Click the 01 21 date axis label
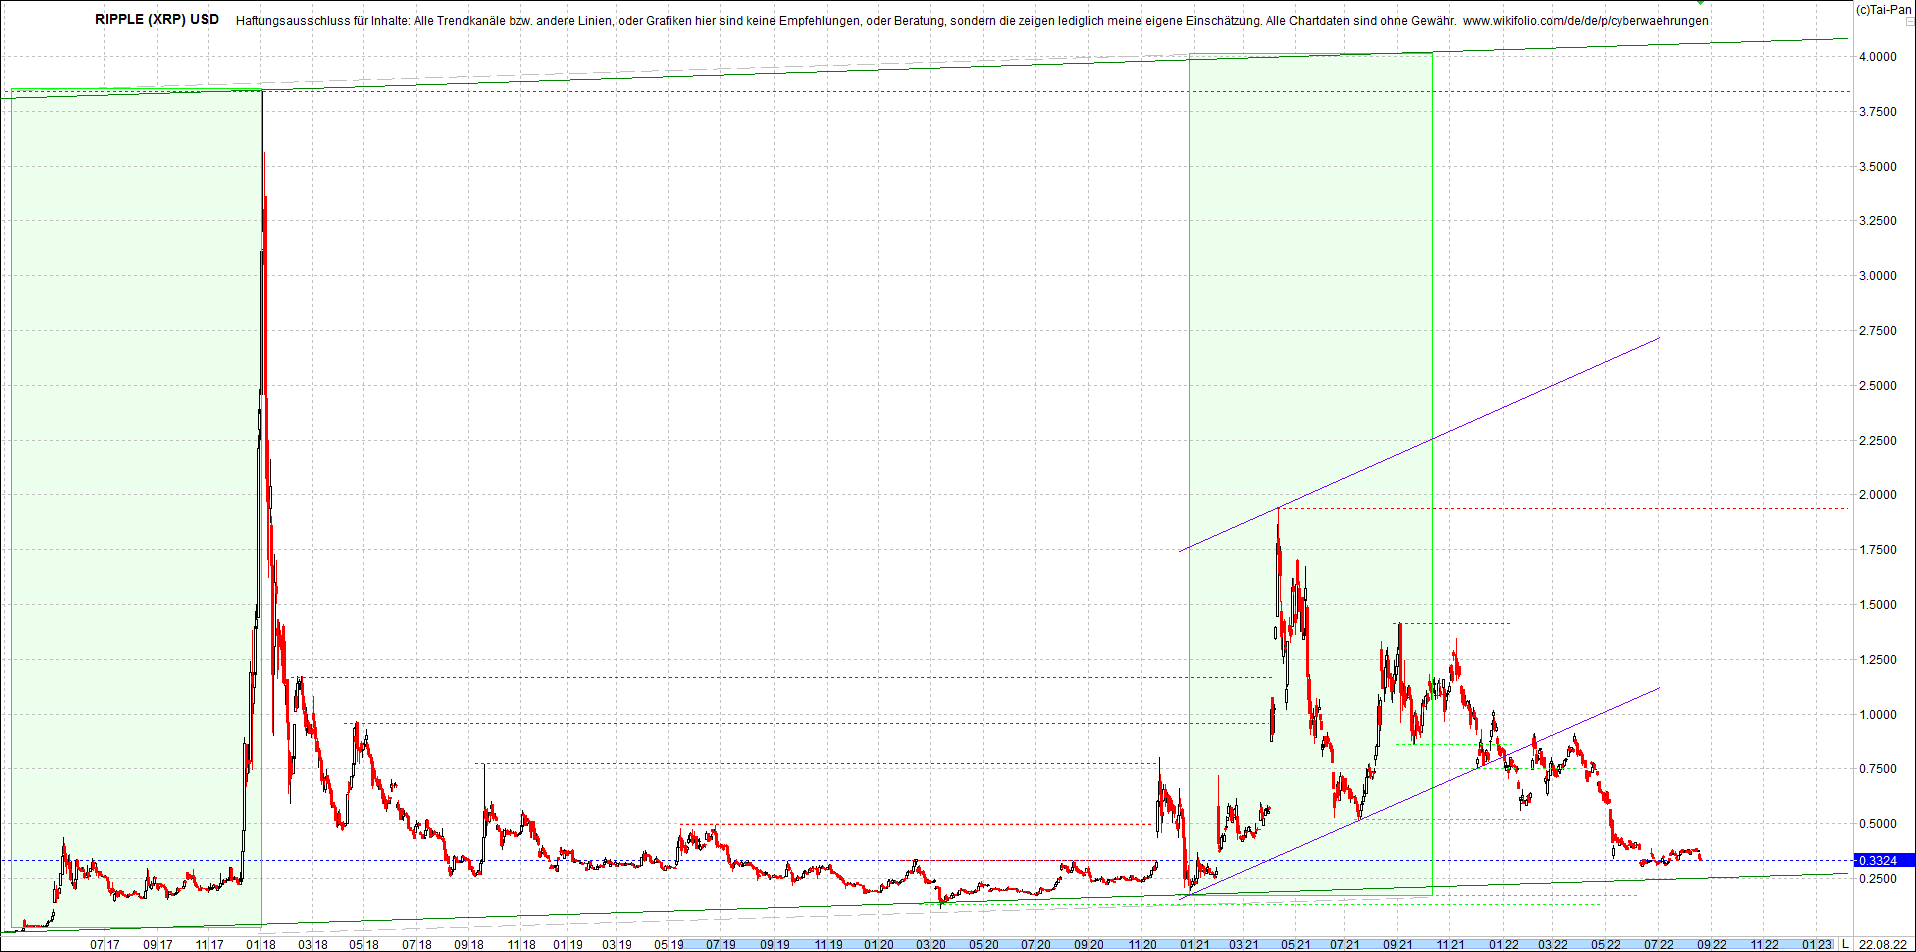The width and height of the screenshot is (1916, 952). 1194,944
